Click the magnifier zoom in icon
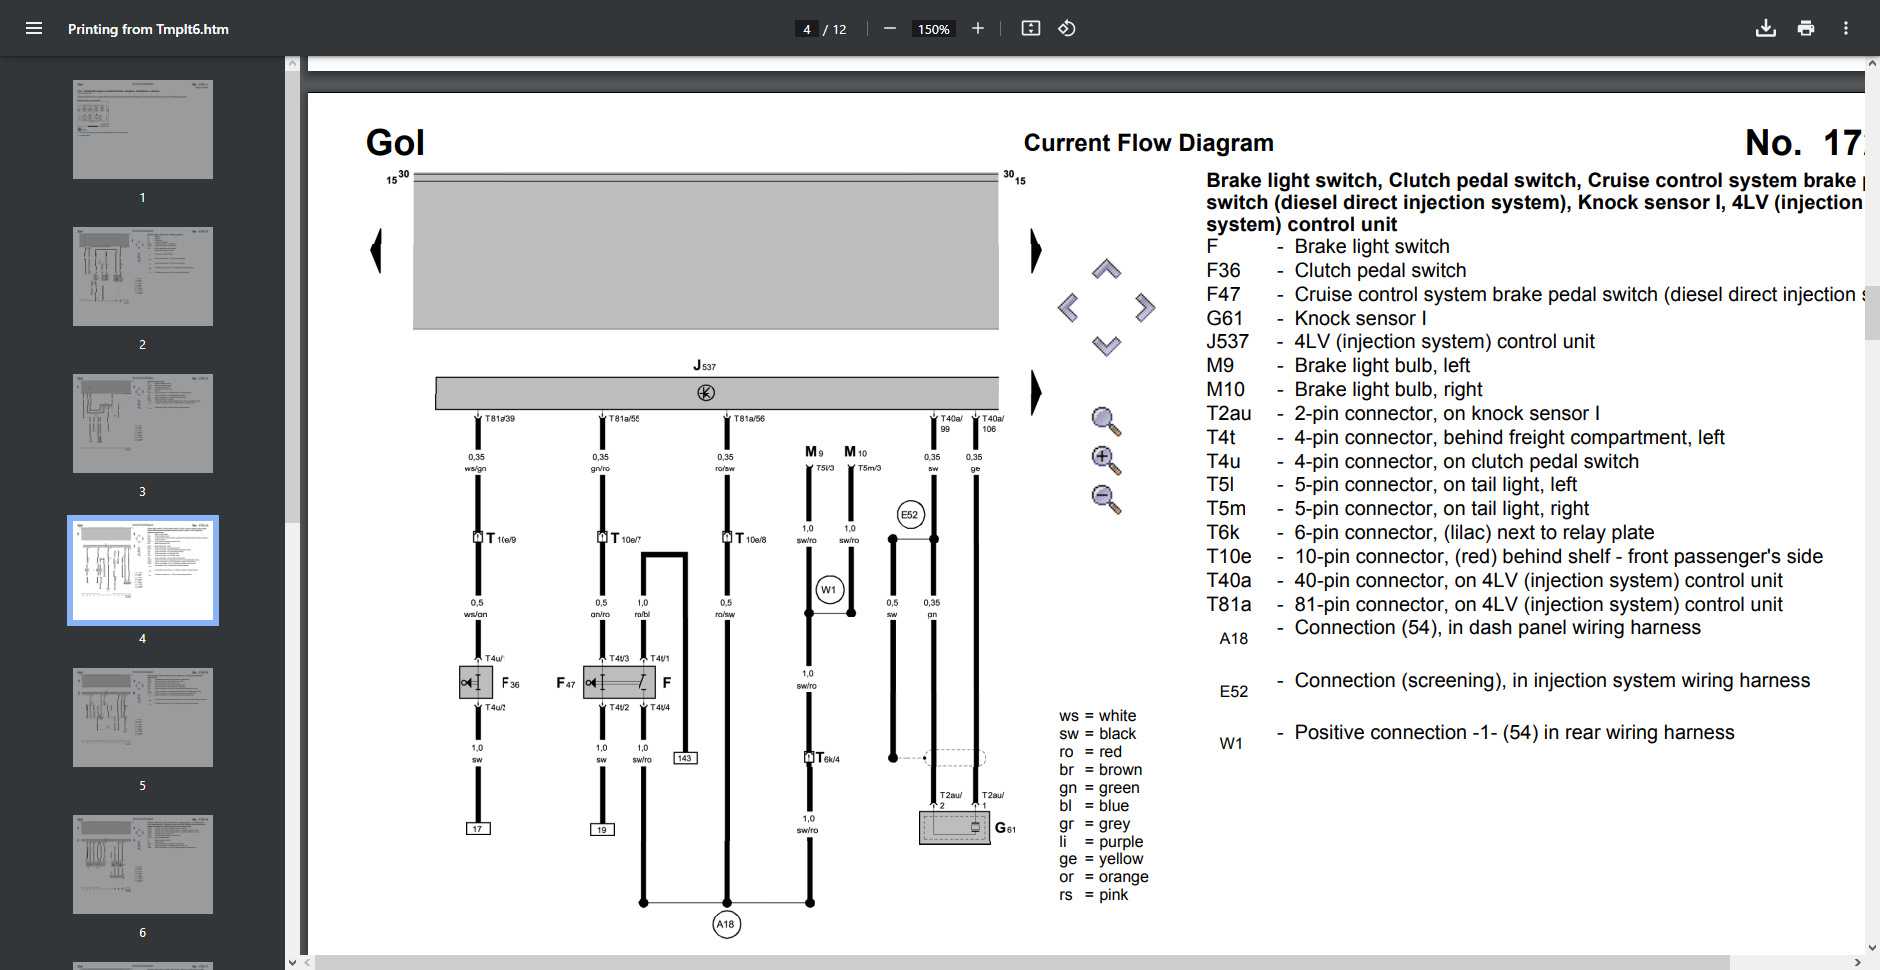1880x970 pixels. point(1106,460)
